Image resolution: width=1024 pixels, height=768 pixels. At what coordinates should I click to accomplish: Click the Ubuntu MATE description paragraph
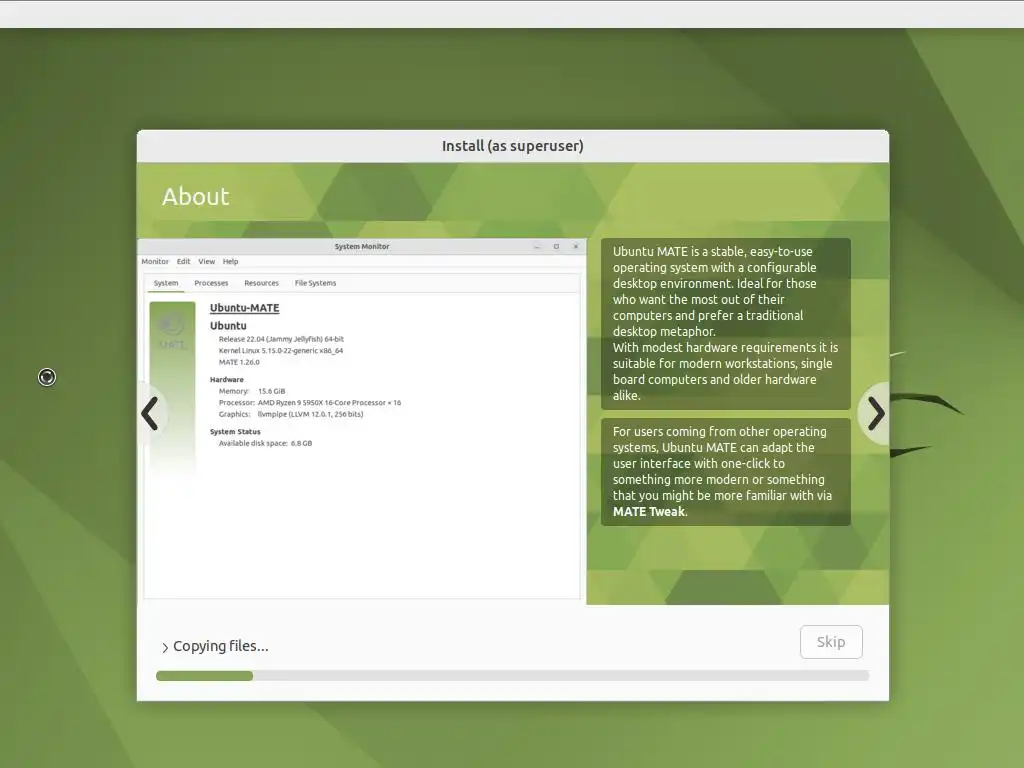click(726, 323)
